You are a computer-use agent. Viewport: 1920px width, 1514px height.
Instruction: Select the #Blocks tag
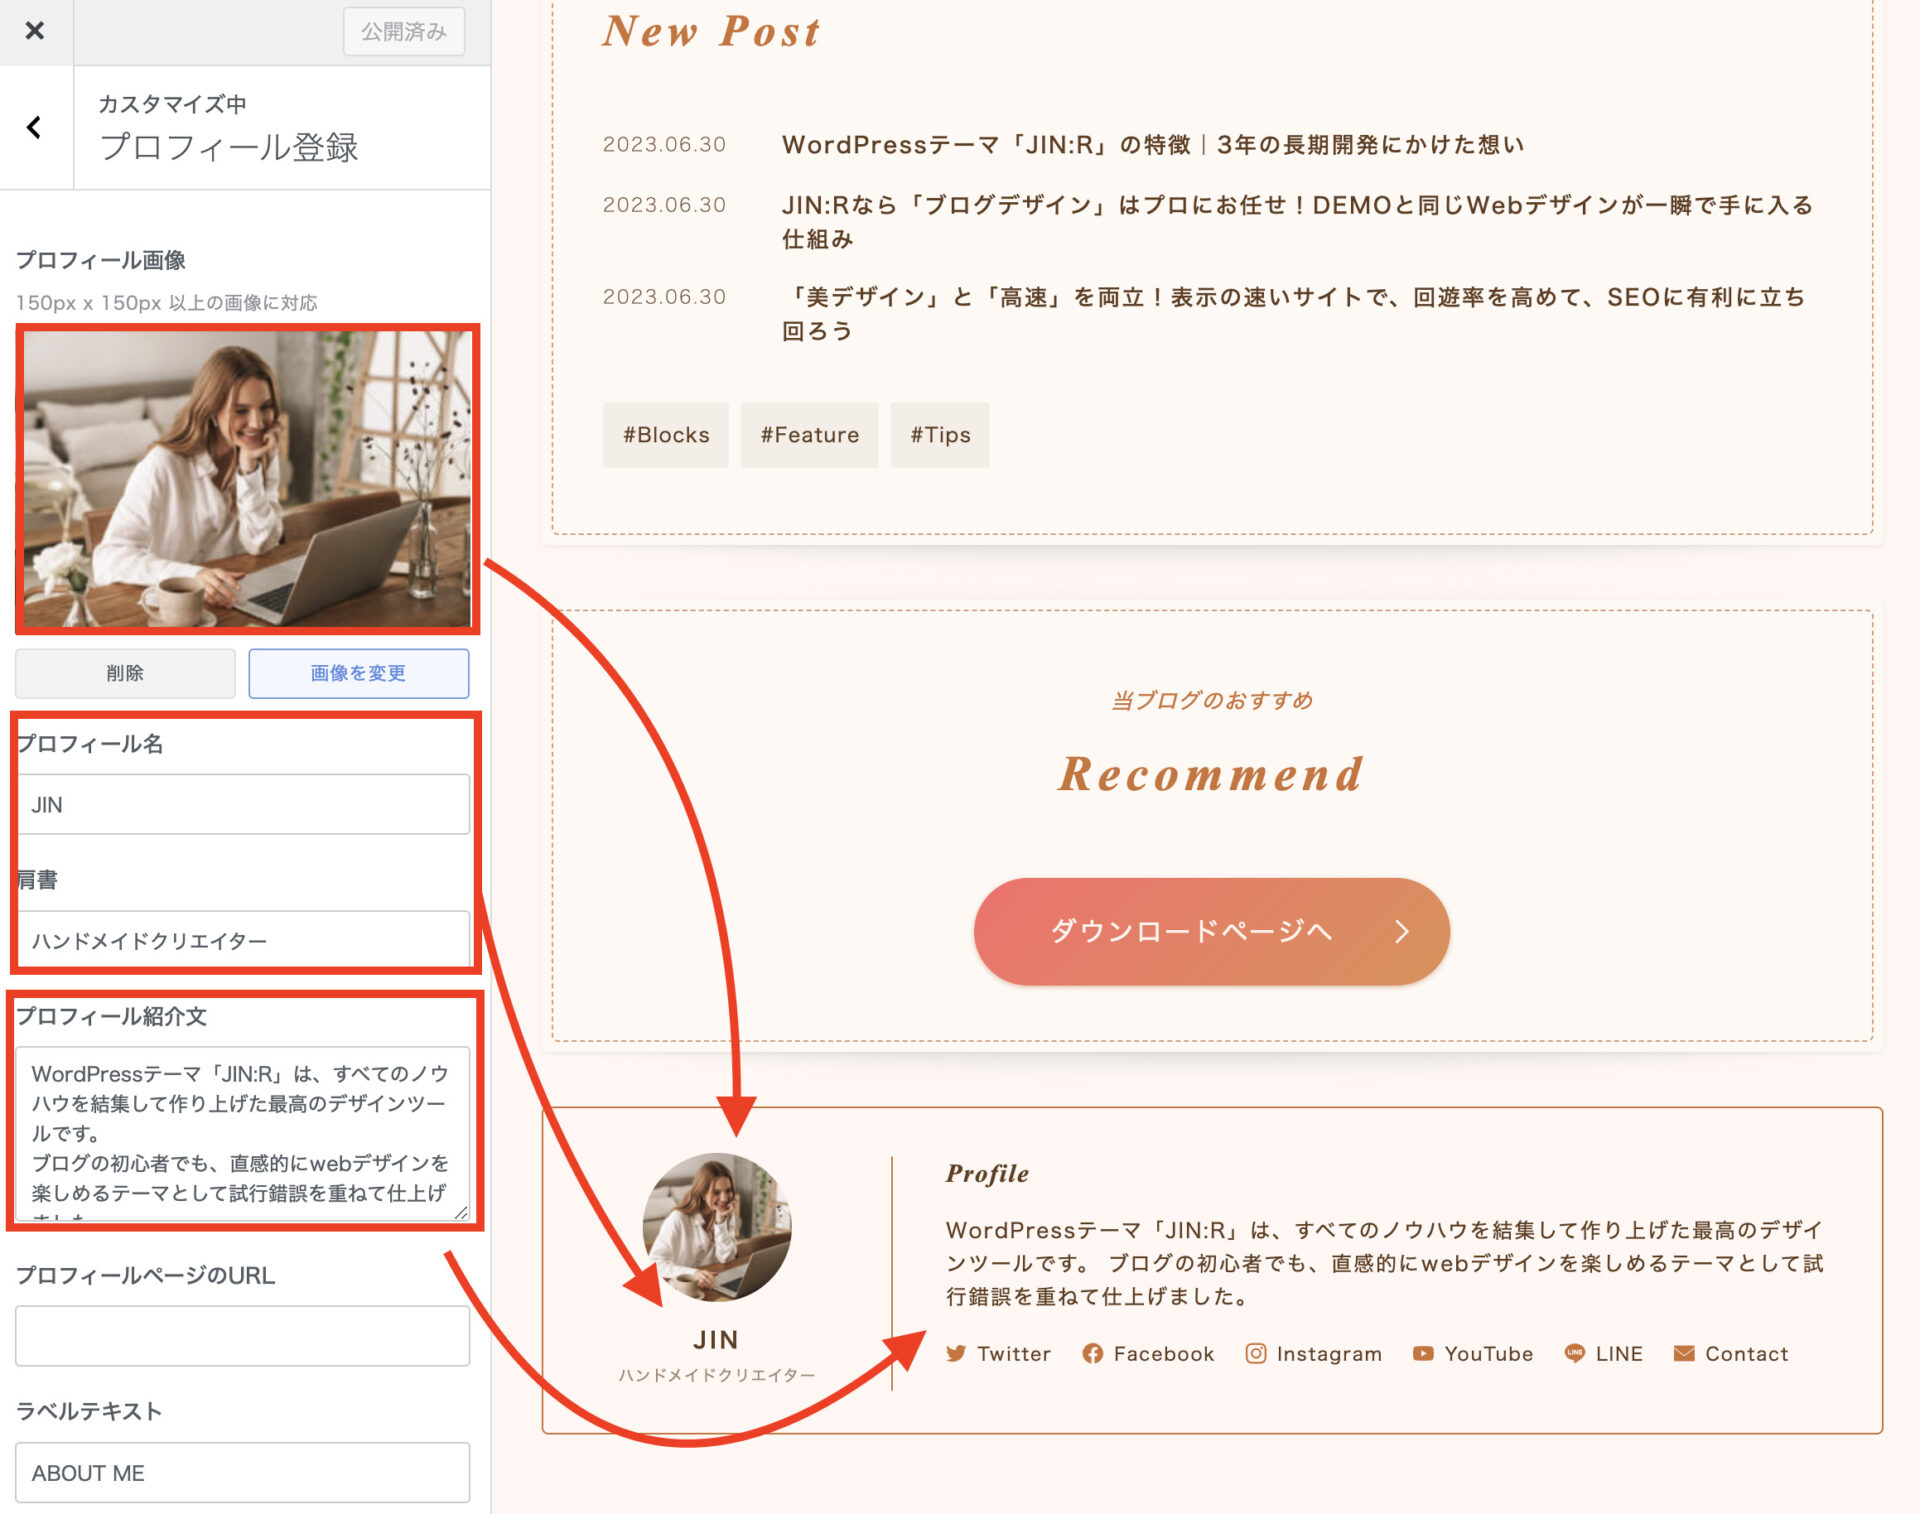[x=666, y=435]
